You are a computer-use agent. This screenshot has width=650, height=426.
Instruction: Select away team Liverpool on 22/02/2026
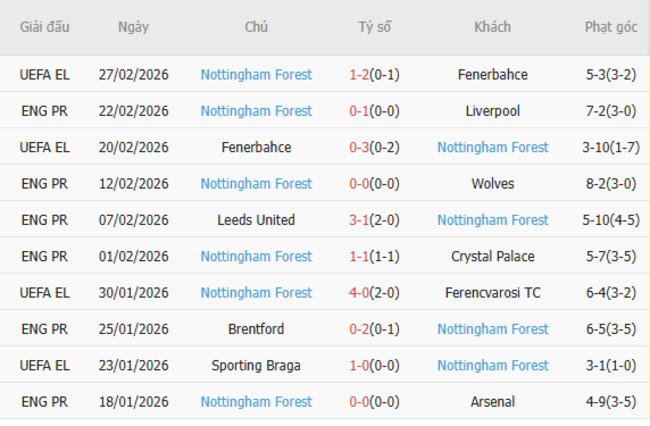coord(492,111)
